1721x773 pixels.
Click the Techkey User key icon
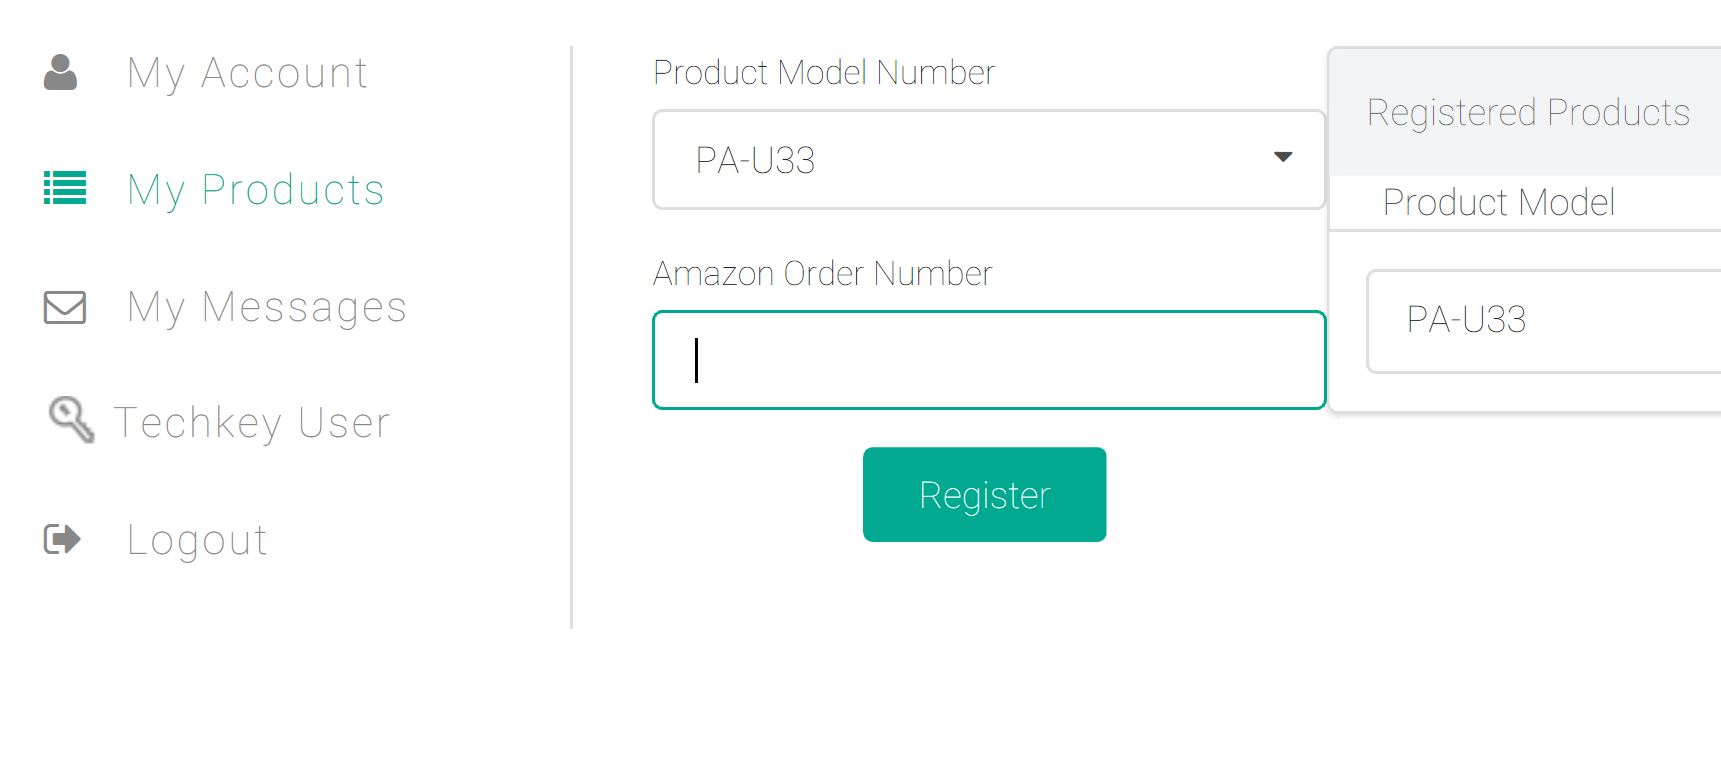(x=71, y=420)
